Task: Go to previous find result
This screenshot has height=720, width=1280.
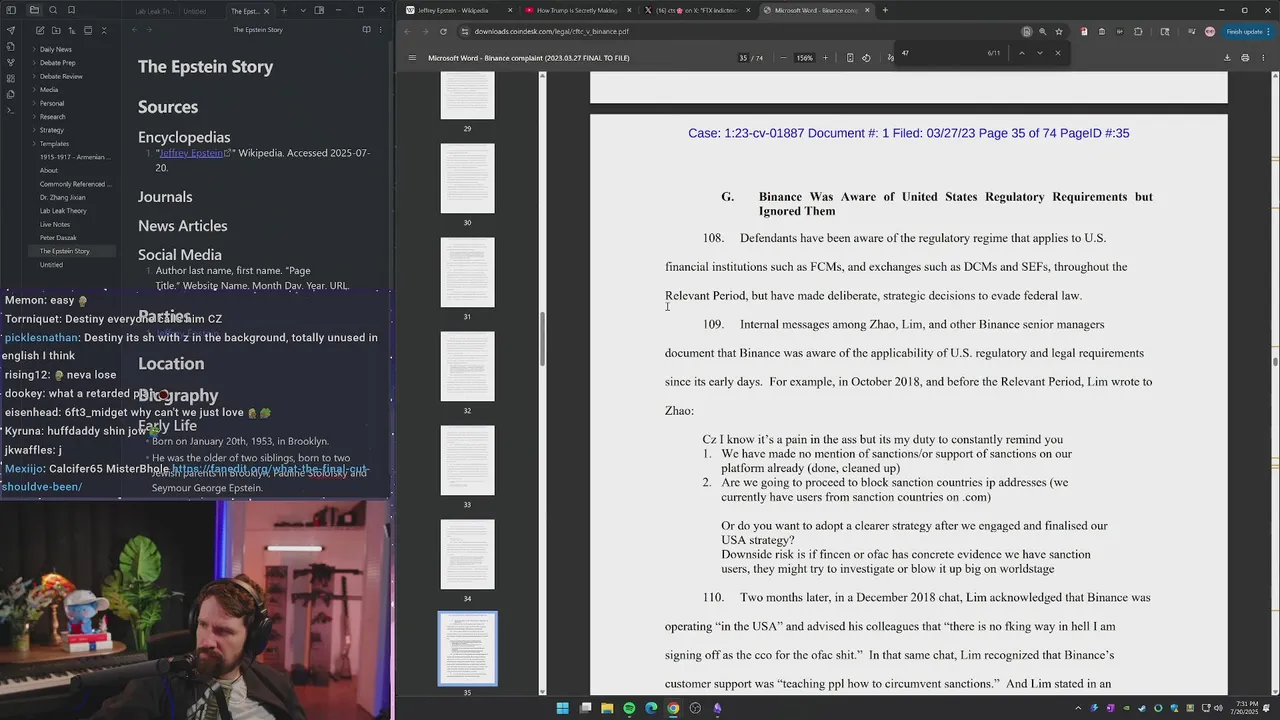Action: coord(1021,53)
